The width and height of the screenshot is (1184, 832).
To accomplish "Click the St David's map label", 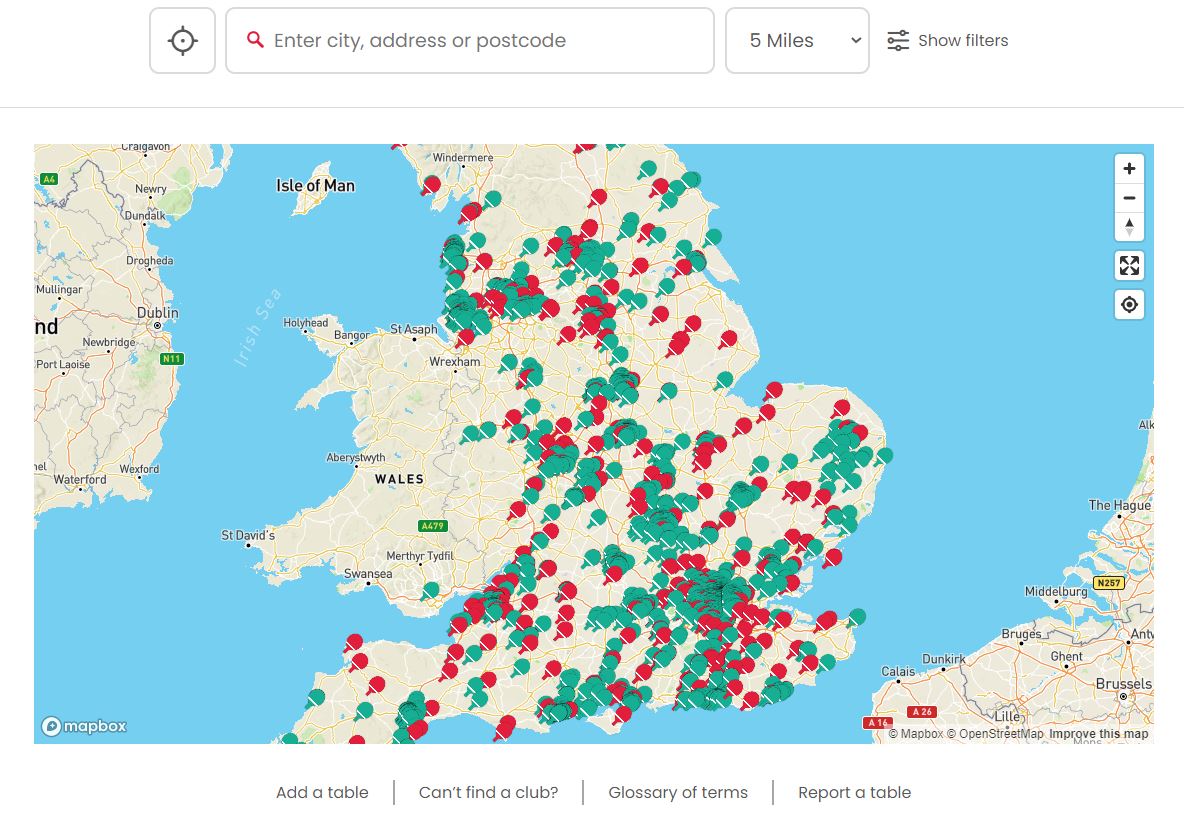I will 248,535.
